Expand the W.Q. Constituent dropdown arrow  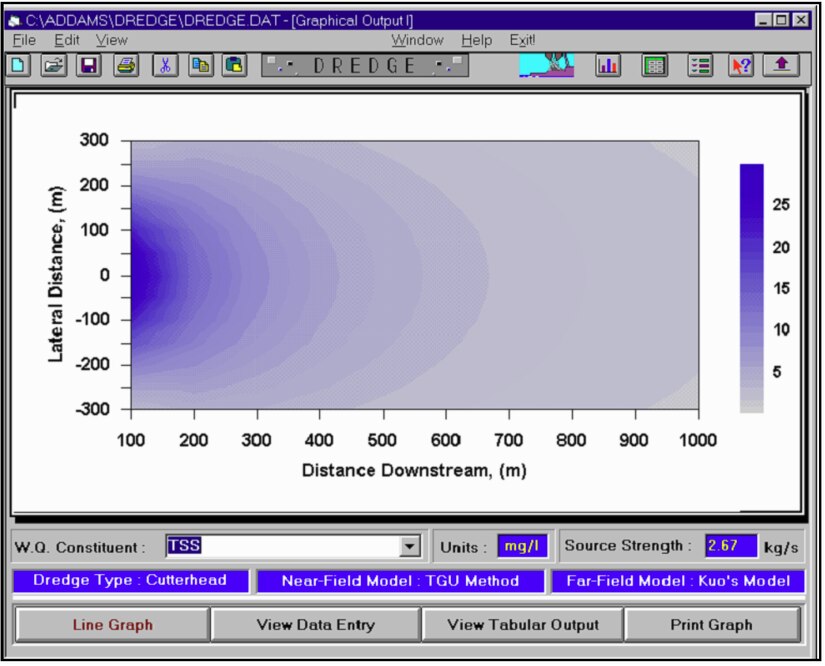409,547
